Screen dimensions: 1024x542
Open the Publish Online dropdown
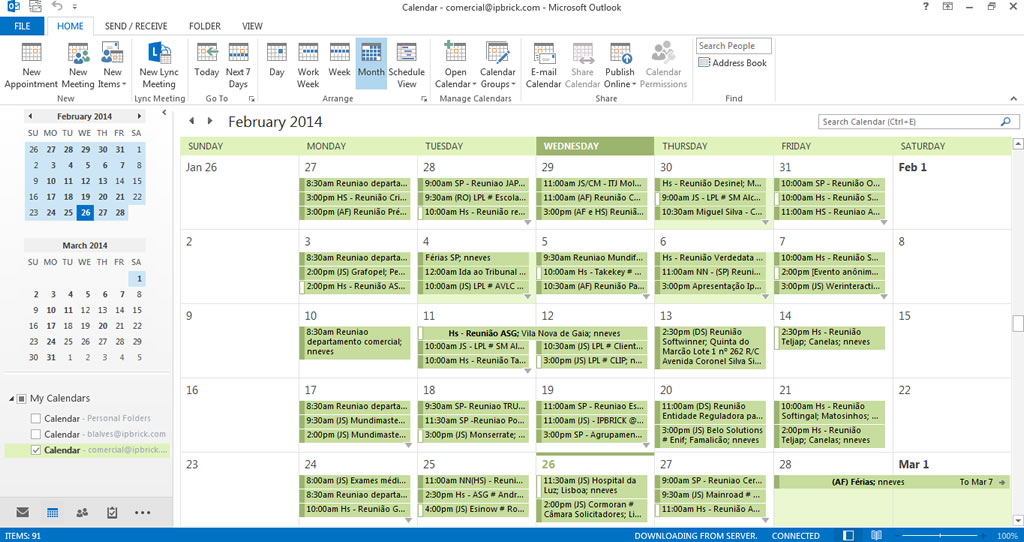(620, 65)
